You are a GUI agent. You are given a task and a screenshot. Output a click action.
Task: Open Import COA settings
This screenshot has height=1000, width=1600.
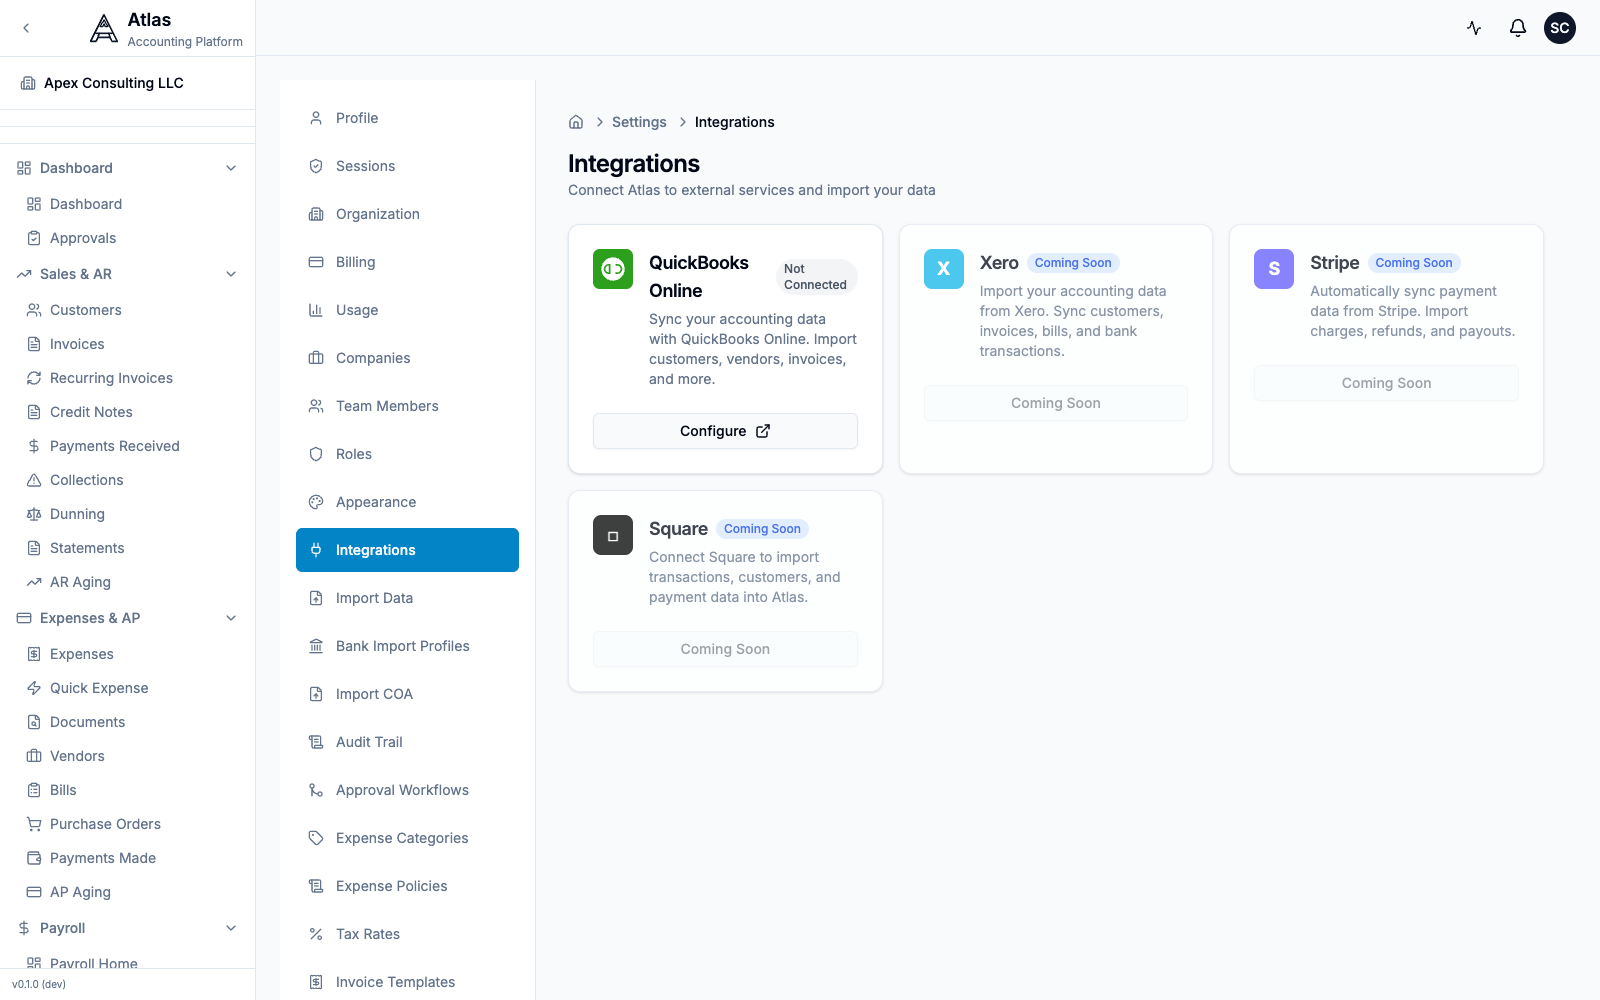tap(407, 694)
